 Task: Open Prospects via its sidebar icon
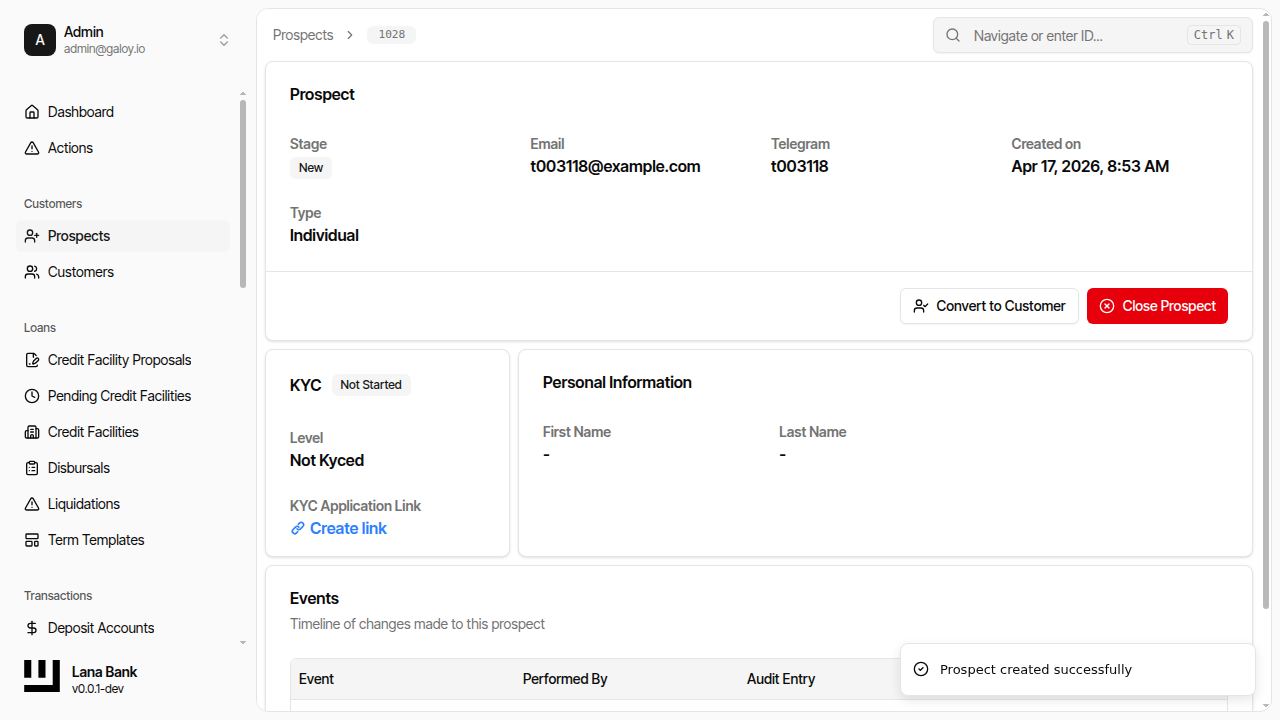click(x=31, y=235)
